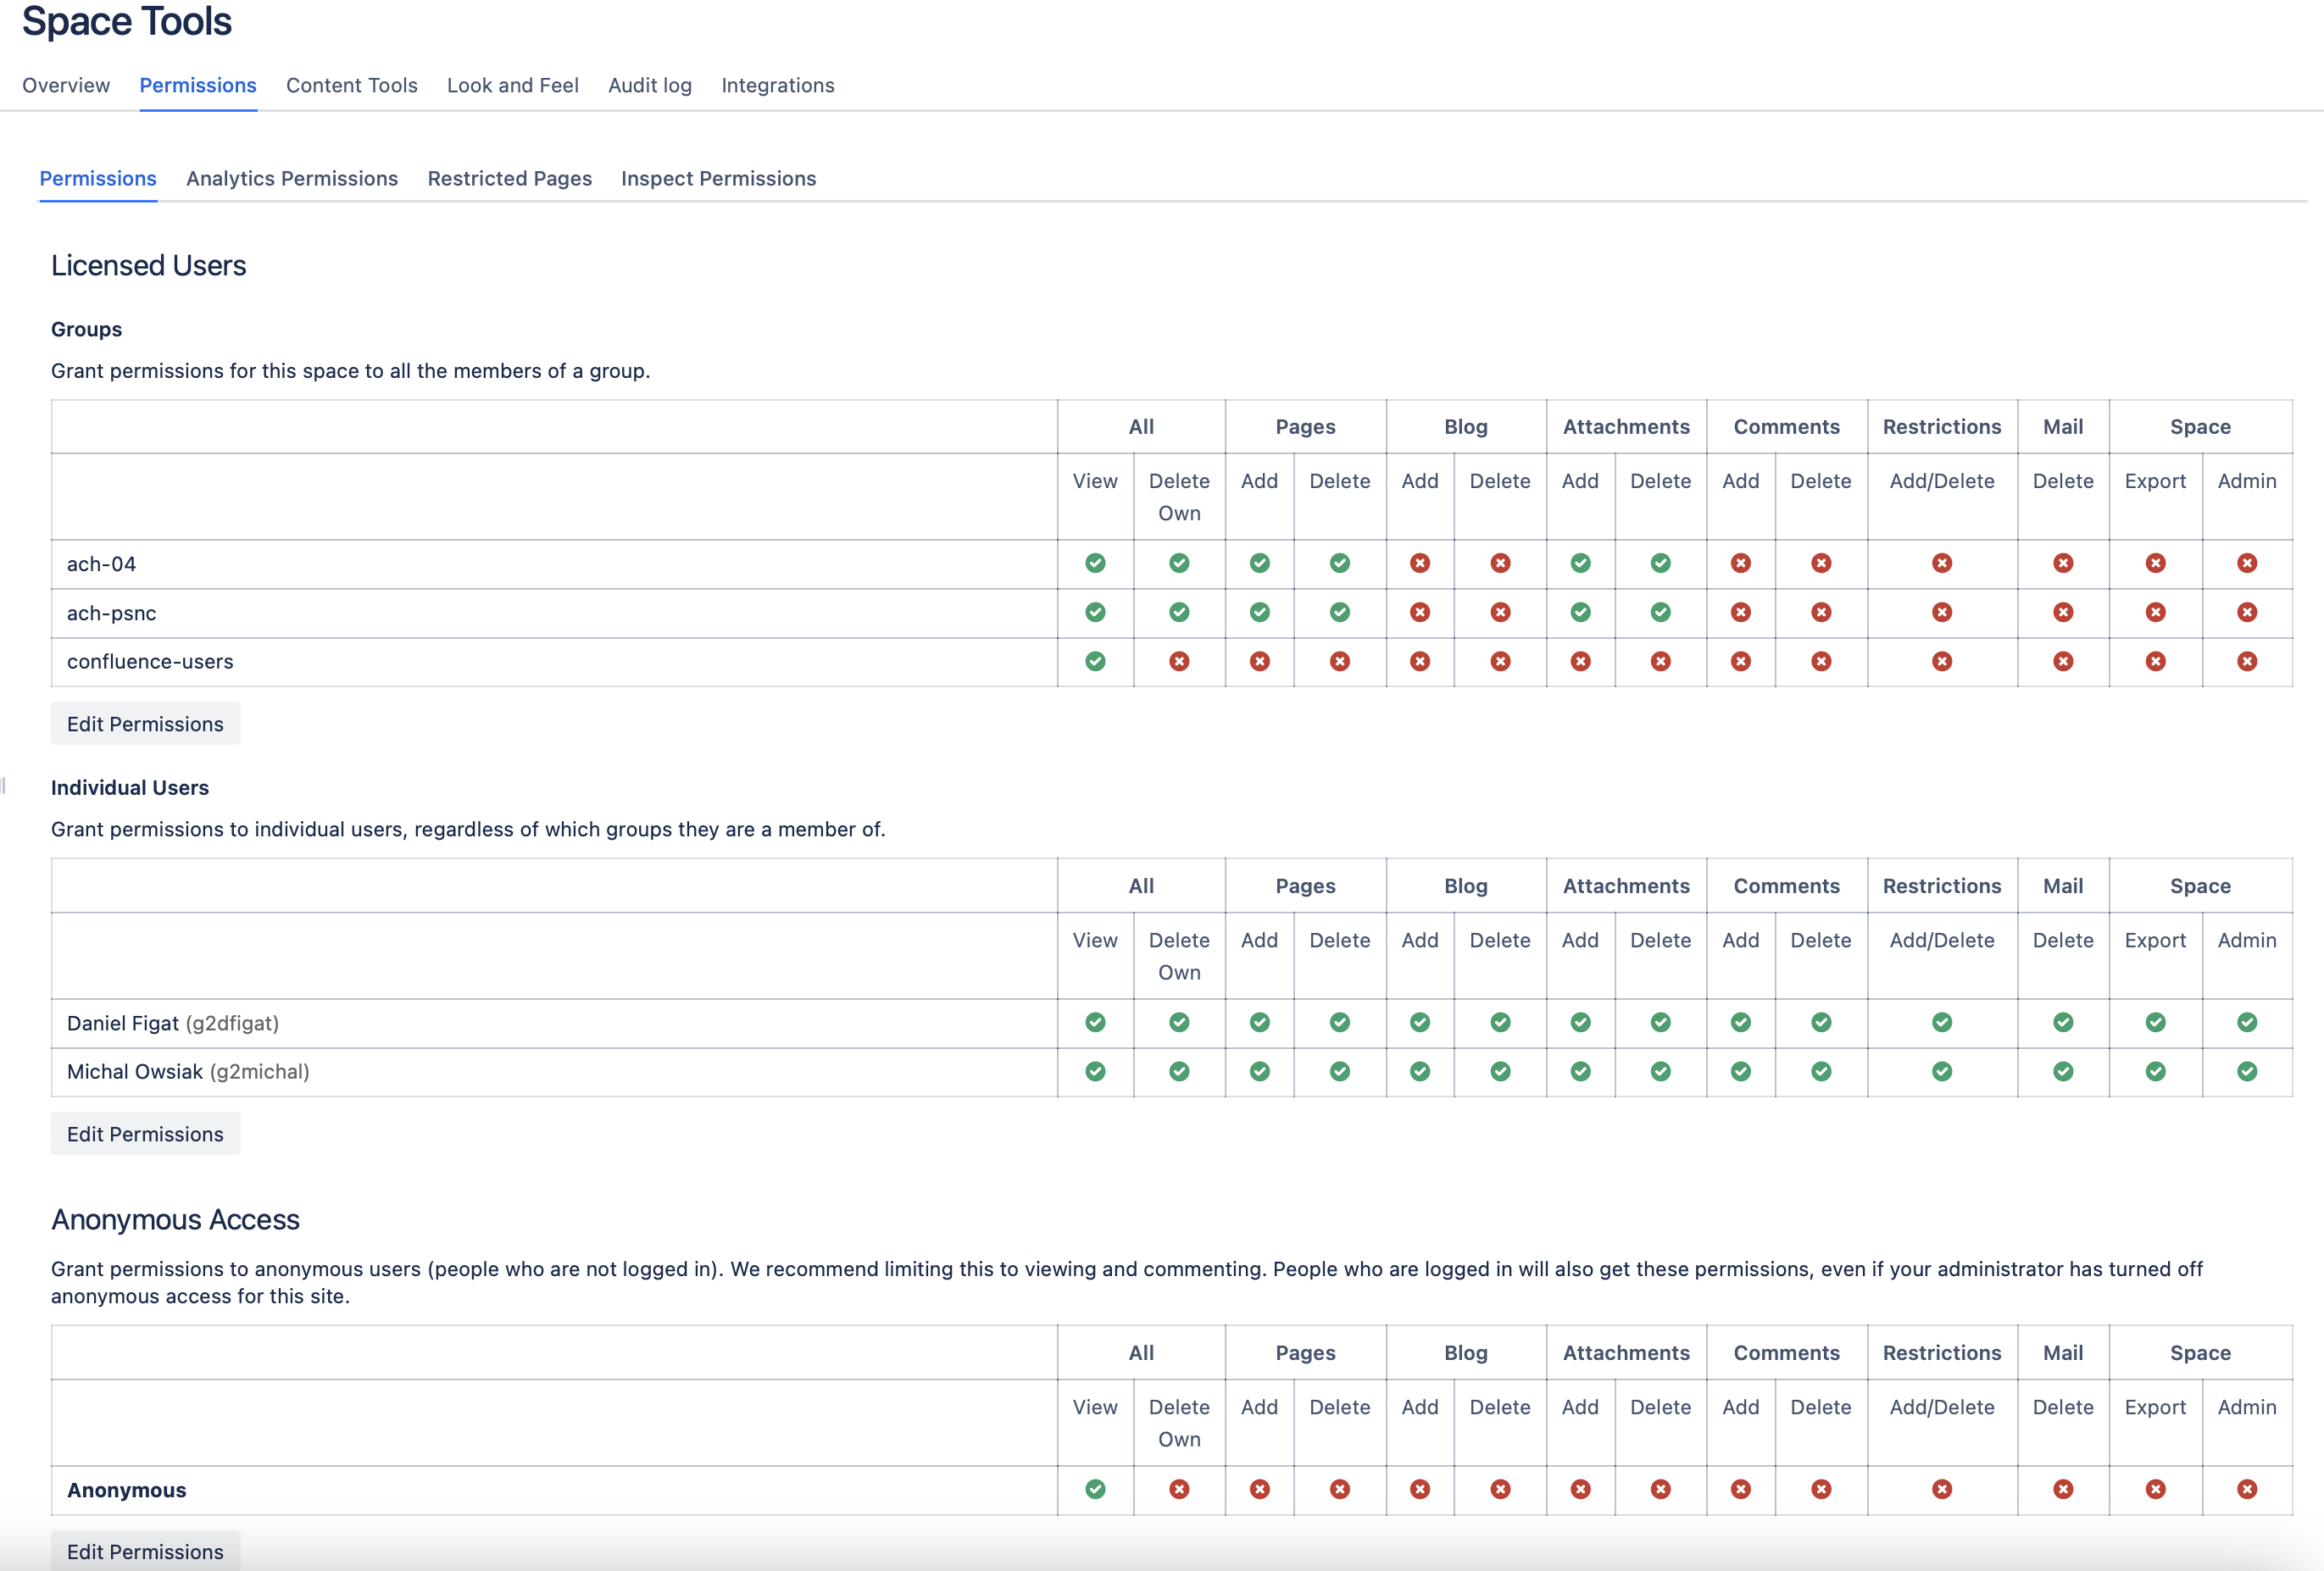Image resolution: width=2324 pixels, height=1571 pixels.
Task: Click confluence-users Space Export red cross
Action: pyautogui.click(x=2155, y=661)
